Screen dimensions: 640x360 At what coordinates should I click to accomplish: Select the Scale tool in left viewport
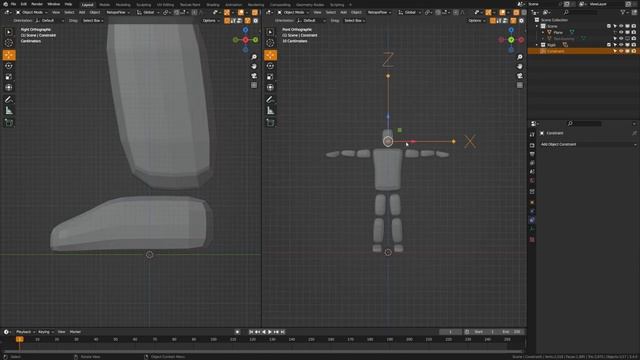(x=9, y=77)
